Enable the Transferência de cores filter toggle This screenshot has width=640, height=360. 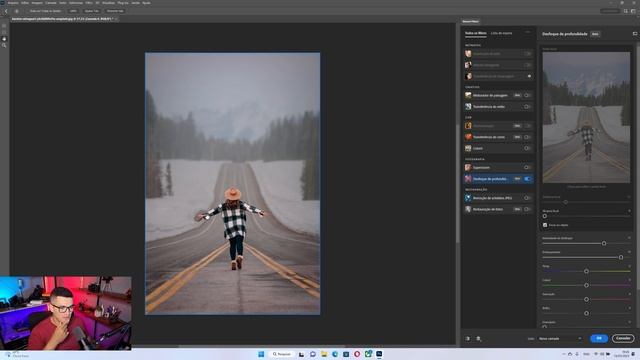point(527,137)
